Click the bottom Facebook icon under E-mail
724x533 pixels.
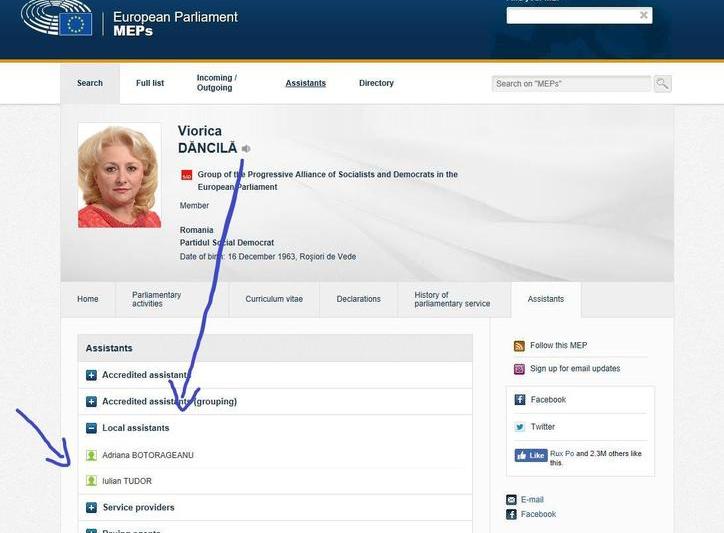coord(511,515)
